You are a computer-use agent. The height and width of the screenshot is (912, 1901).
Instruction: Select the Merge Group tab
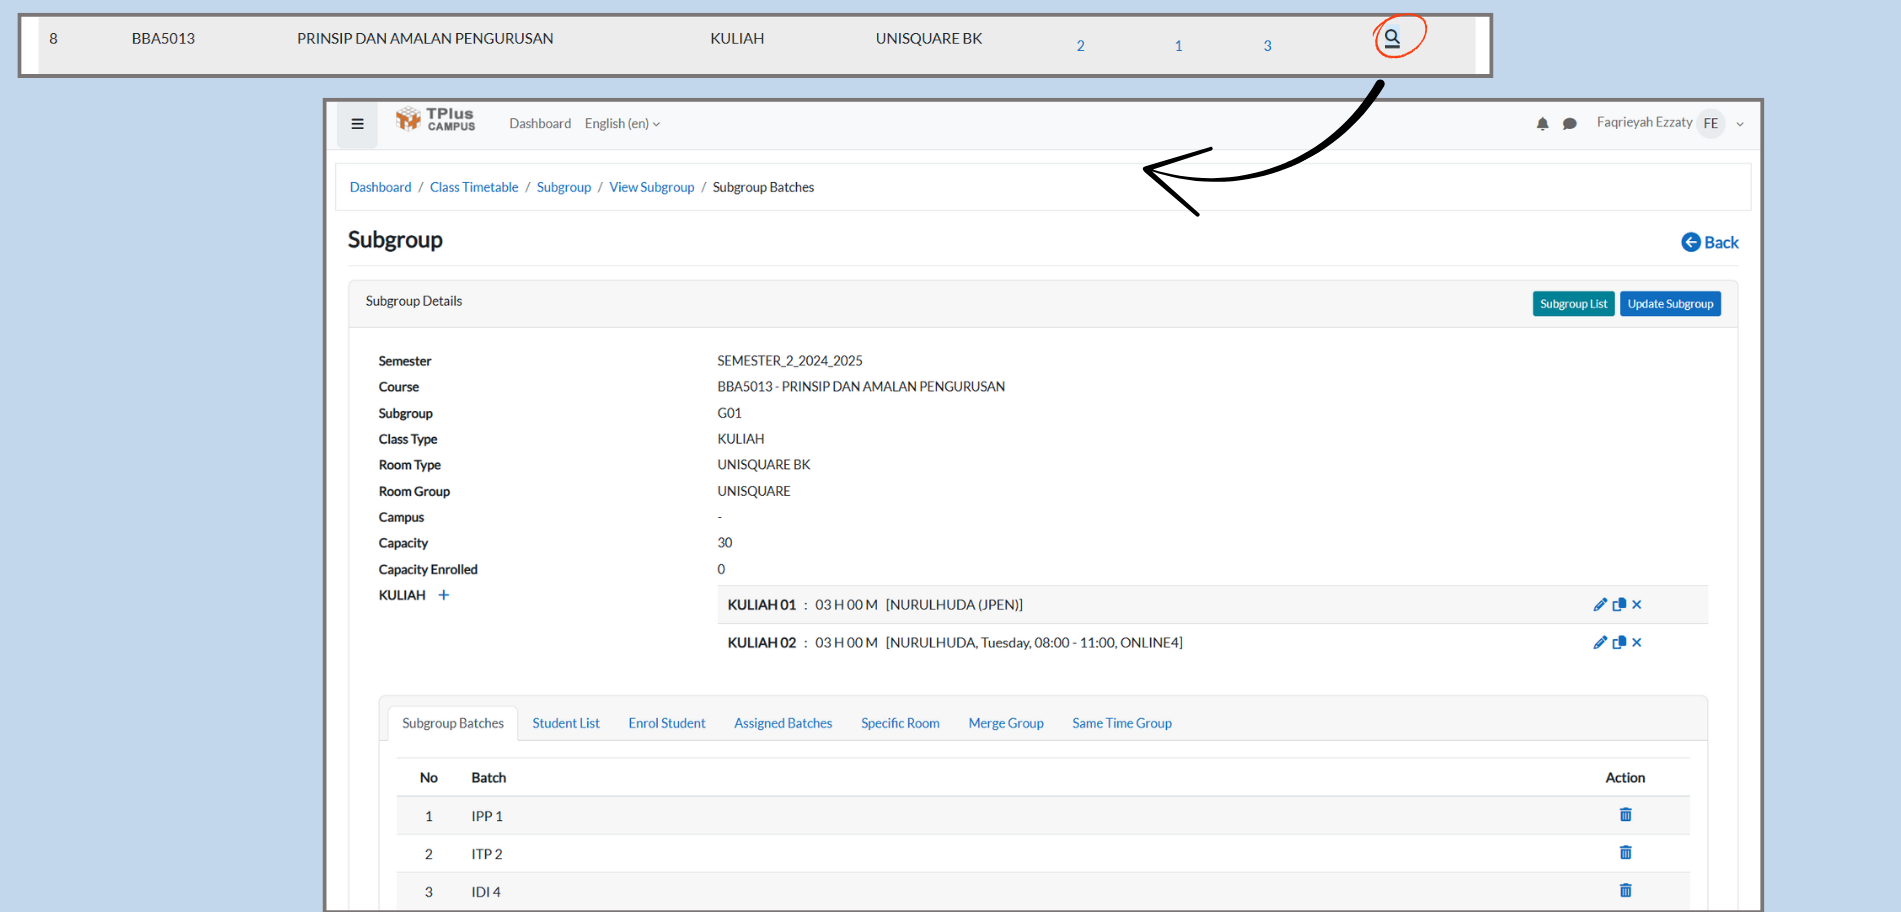[1005, 723]
